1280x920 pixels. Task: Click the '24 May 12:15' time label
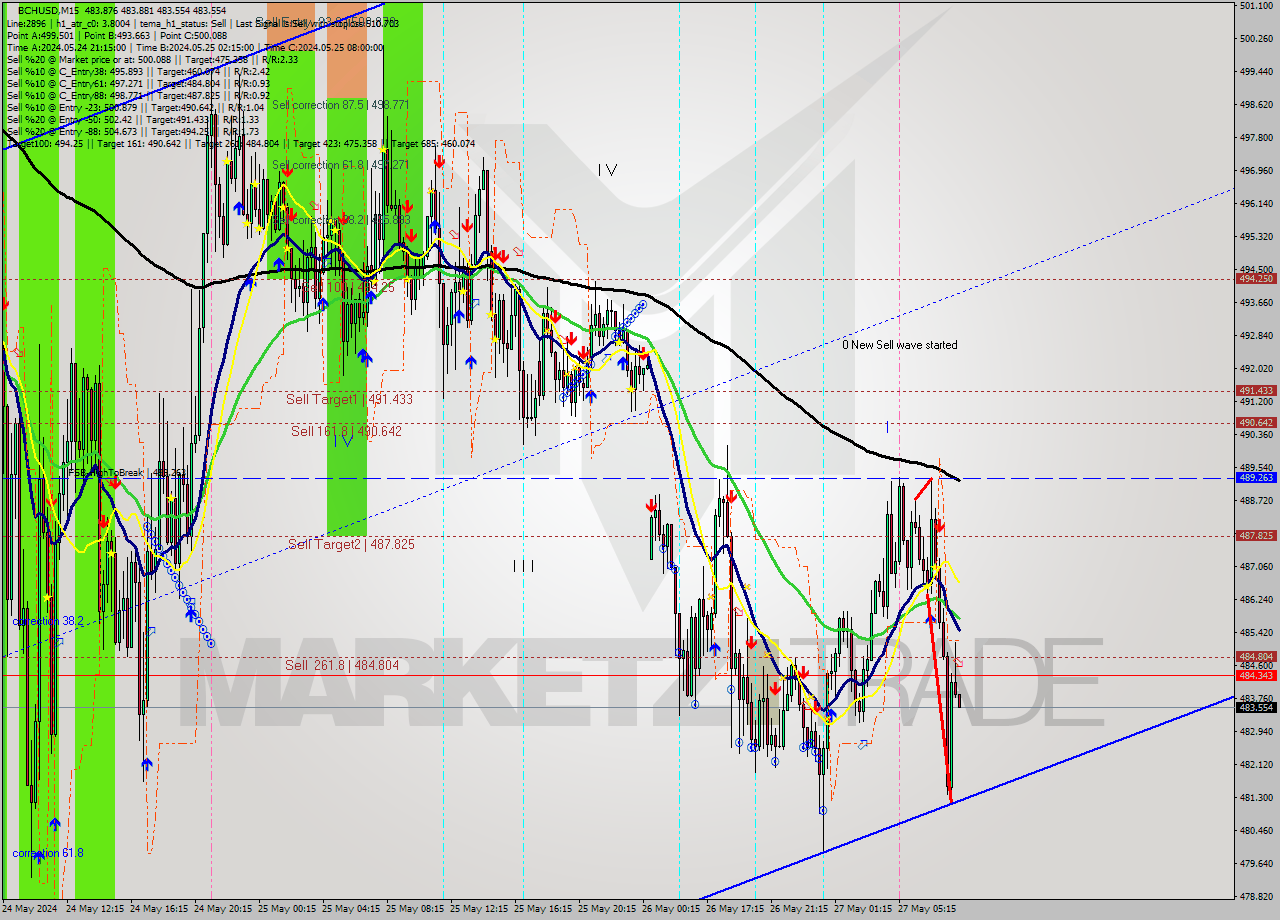[95, 909]
